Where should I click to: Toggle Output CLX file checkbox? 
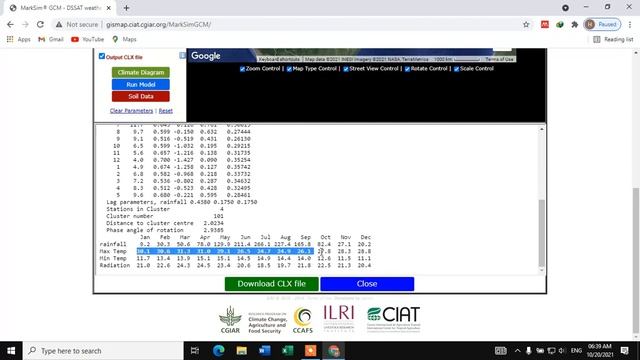tap(102, 56)
